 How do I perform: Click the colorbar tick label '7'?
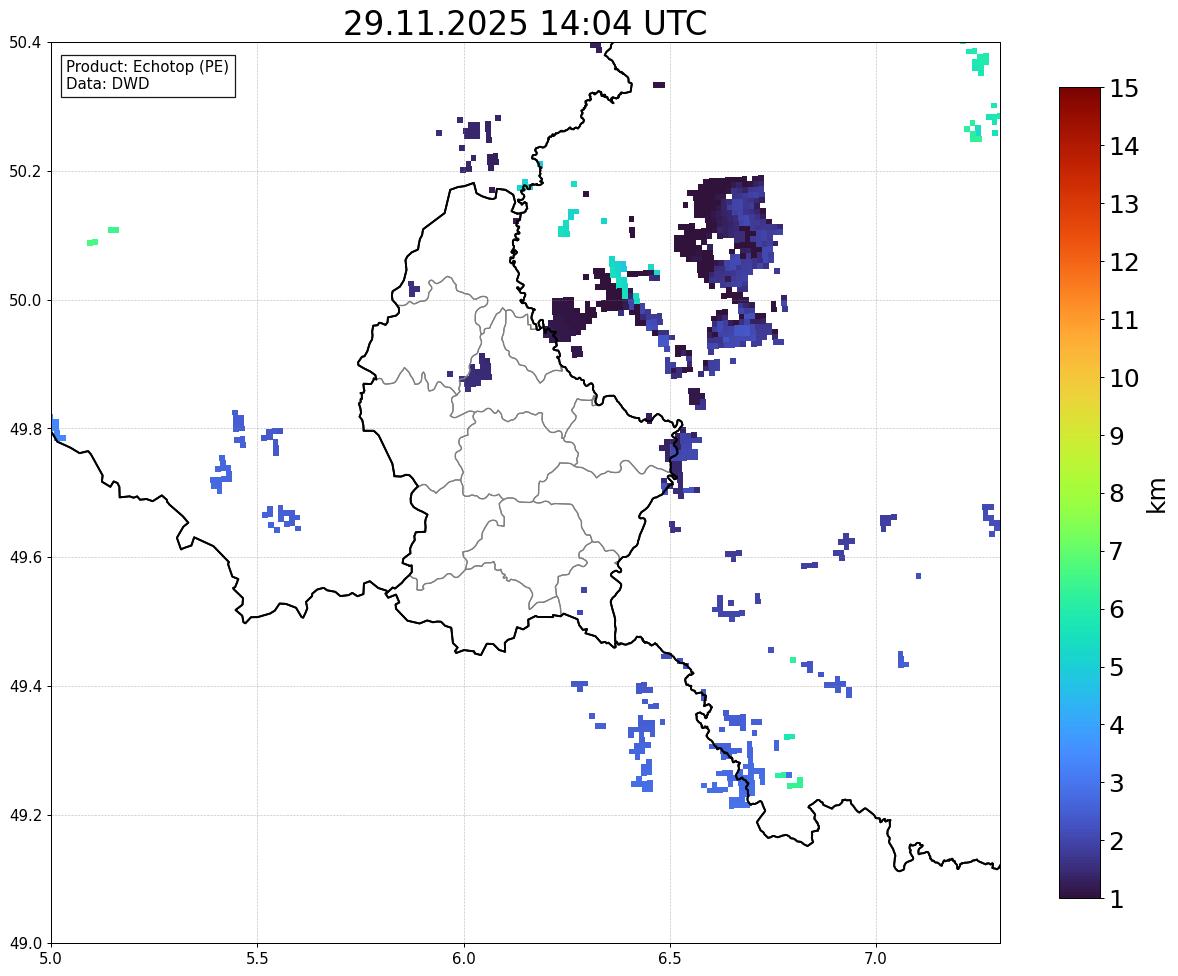click(x=1116, y=551)
